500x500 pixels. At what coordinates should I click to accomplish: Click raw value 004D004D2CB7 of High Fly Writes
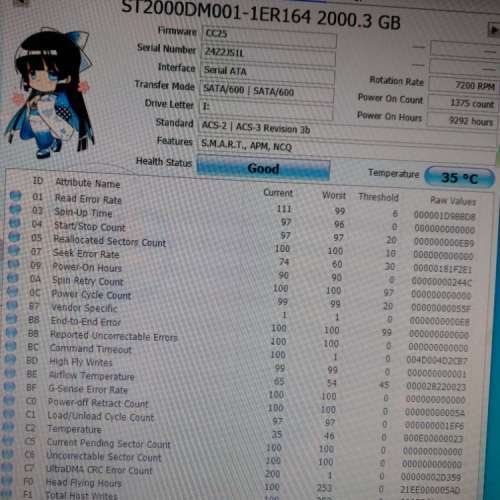437,361
